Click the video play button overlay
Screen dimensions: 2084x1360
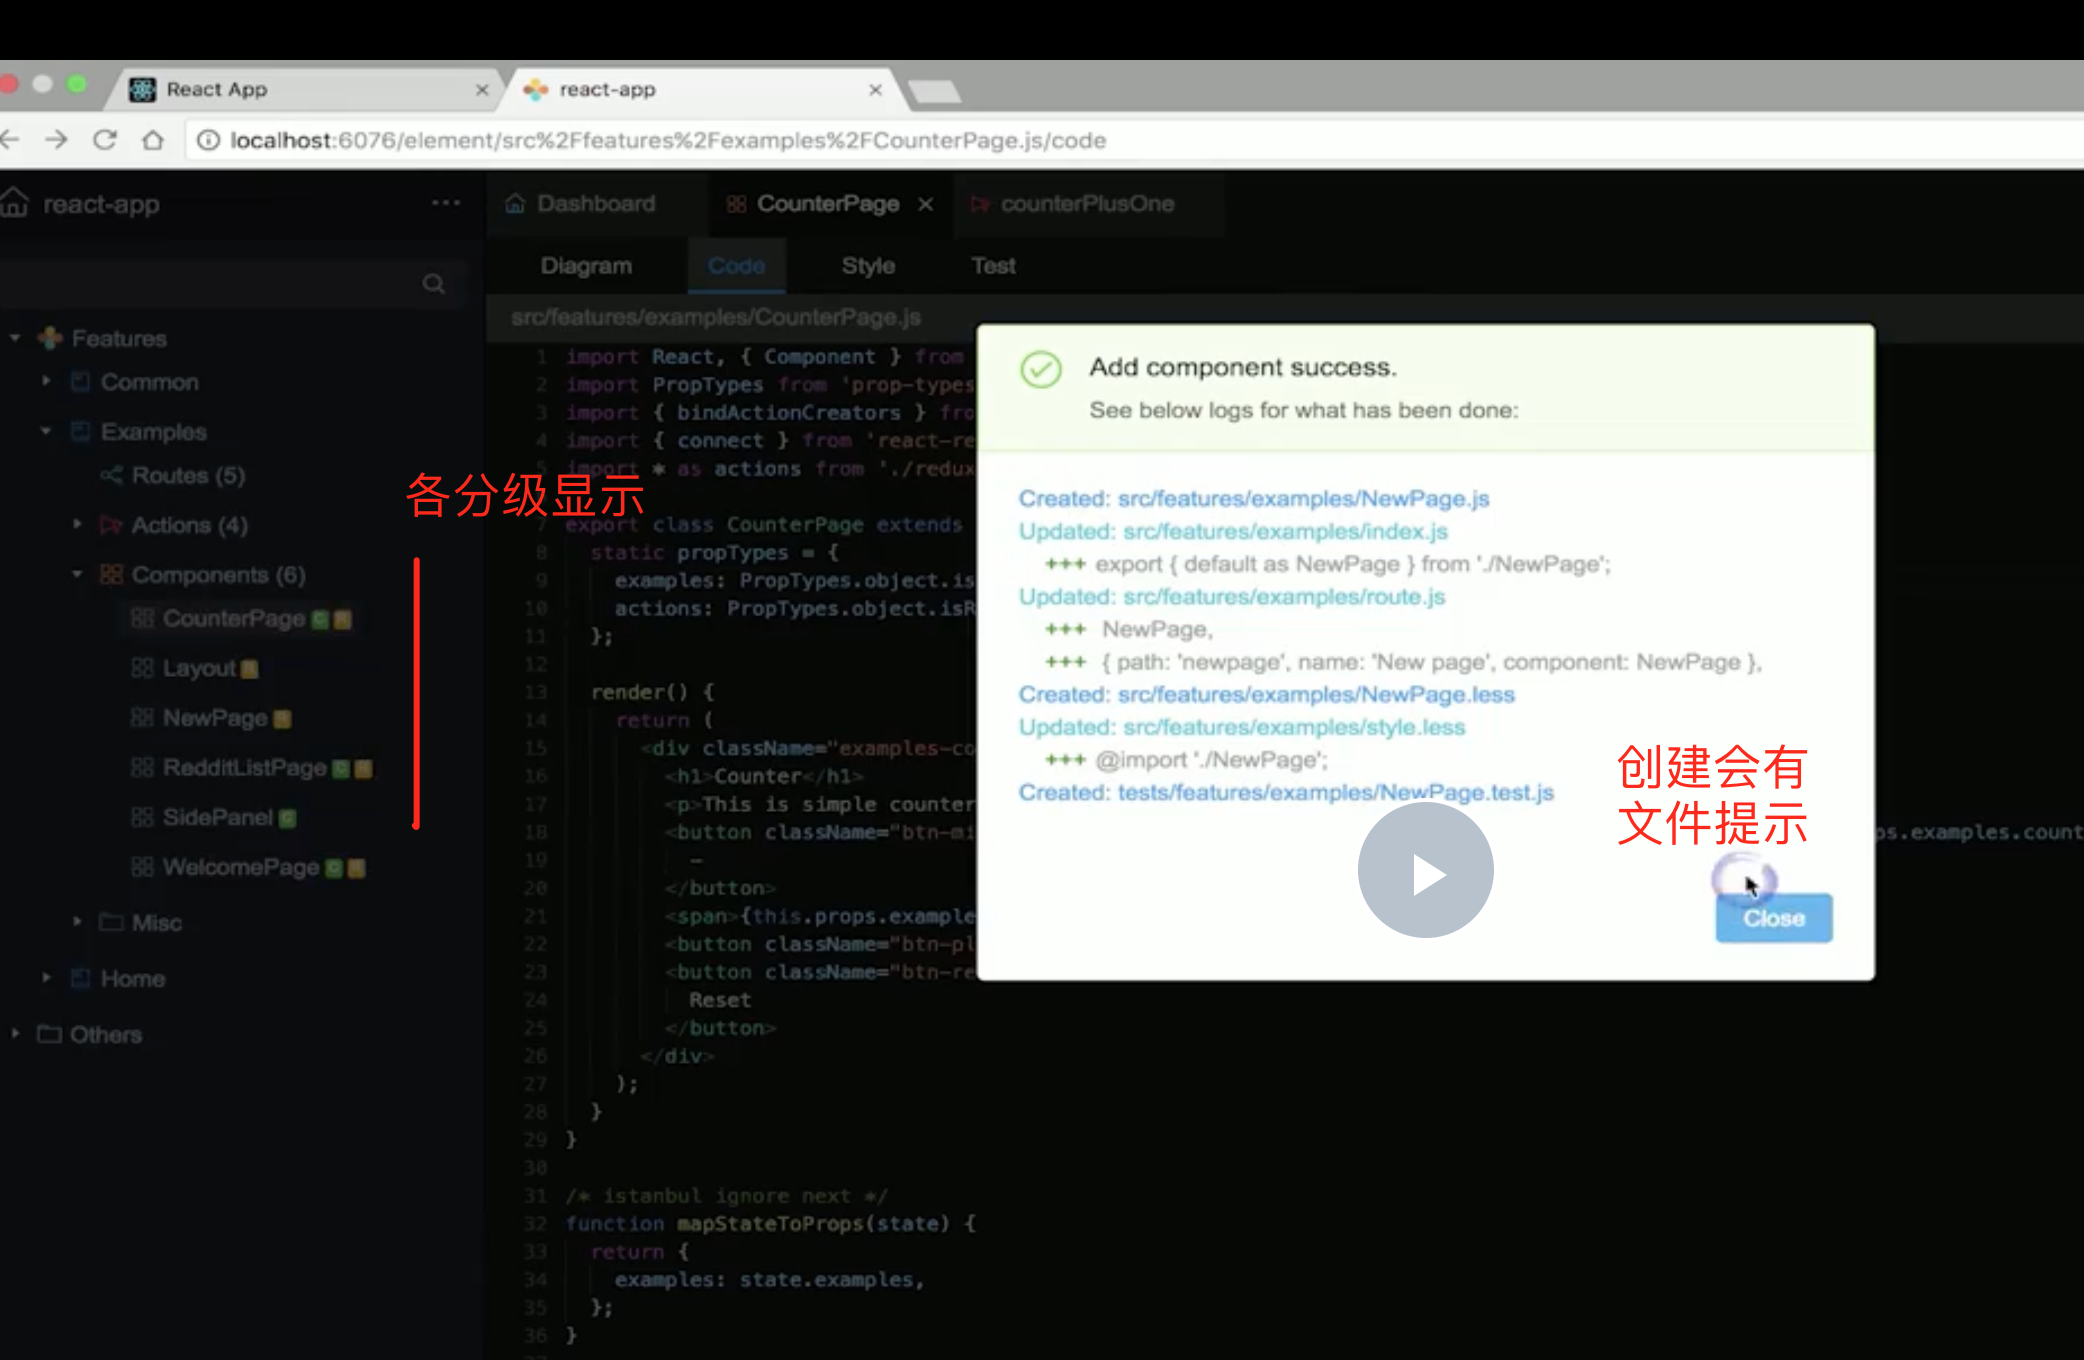click(1425, 871)
